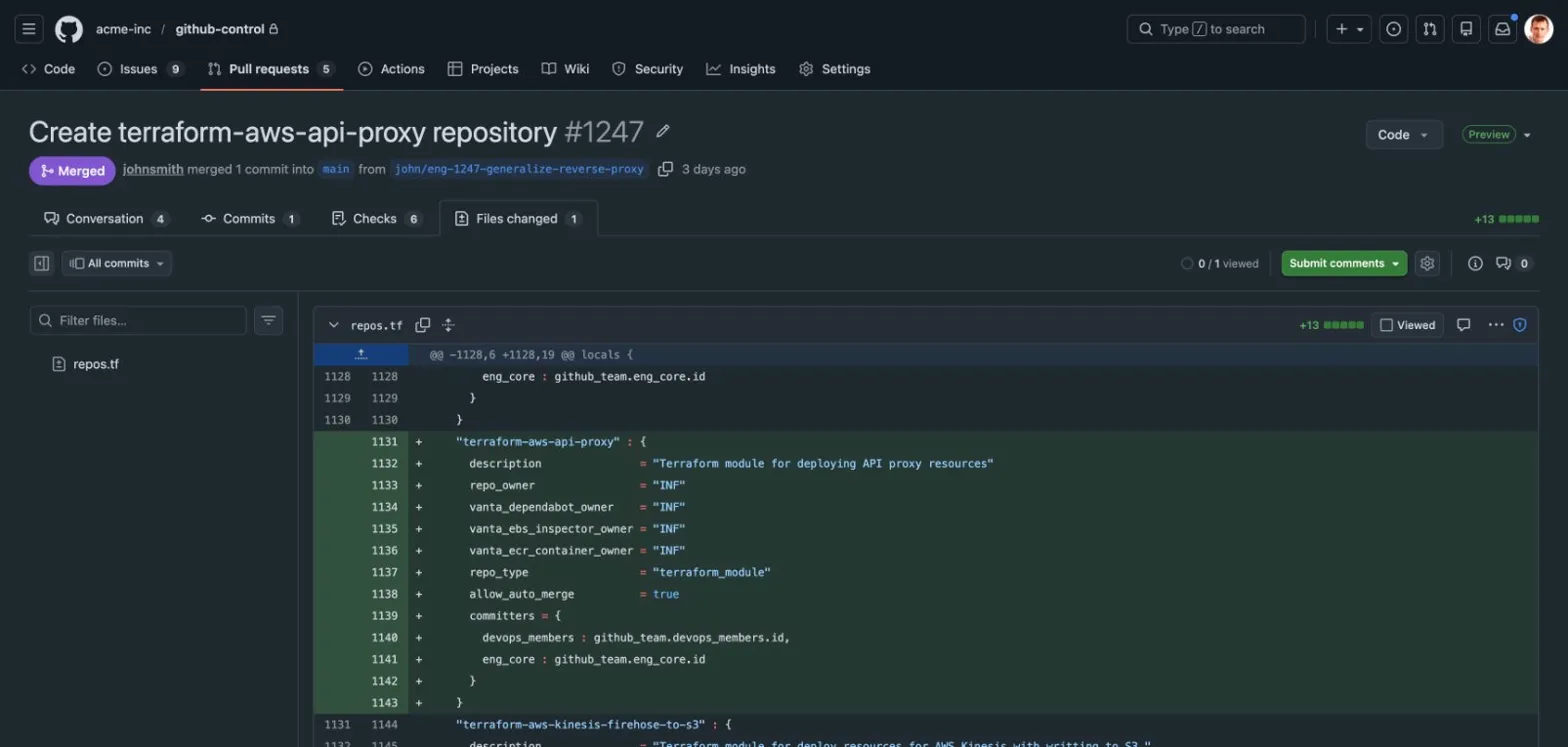Open the main base branch link
This screenshot has height=747, width=1568.
[335, 169]
